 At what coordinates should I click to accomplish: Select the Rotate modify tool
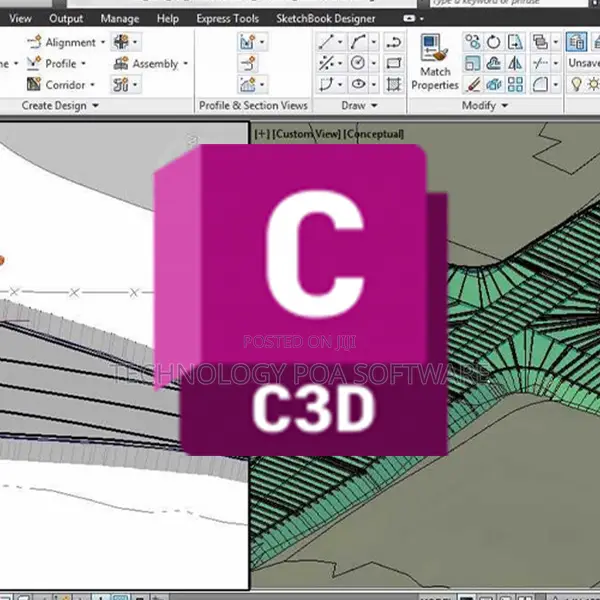pos(494,42)
